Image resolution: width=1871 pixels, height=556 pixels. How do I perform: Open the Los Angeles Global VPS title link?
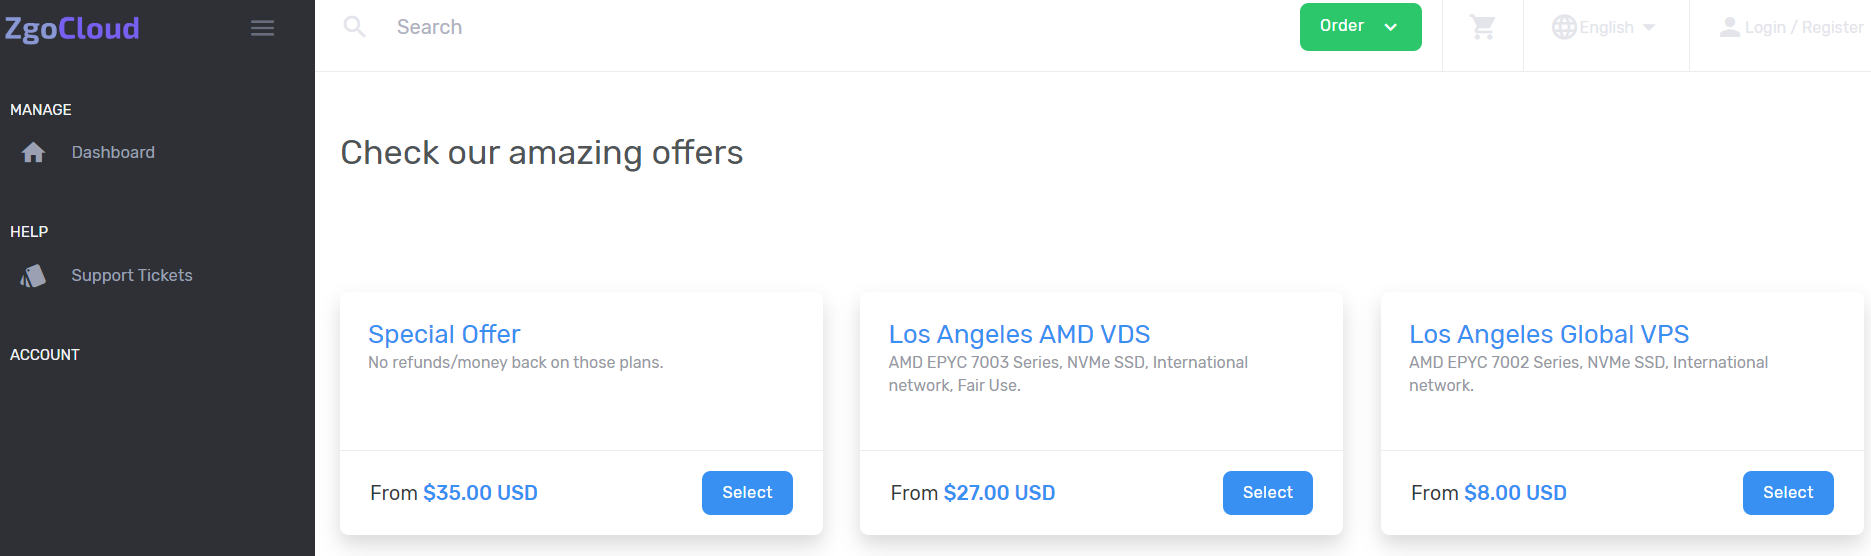click(1549, 334)
